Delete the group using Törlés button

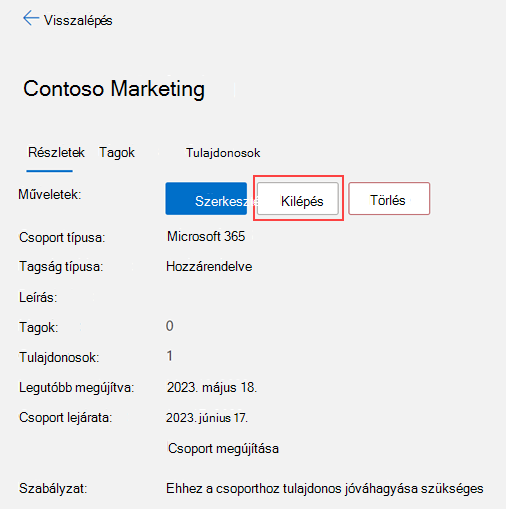[x=389, y=199]
